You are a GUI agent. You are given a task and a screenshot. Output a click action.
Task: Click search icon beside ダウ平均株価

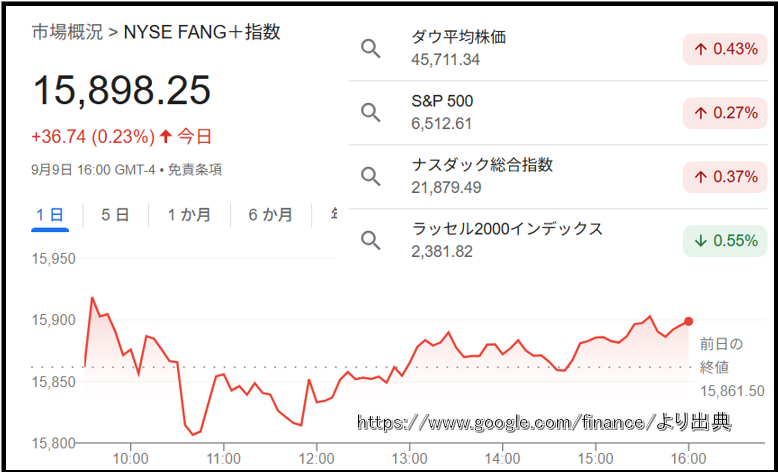(371, 49)
